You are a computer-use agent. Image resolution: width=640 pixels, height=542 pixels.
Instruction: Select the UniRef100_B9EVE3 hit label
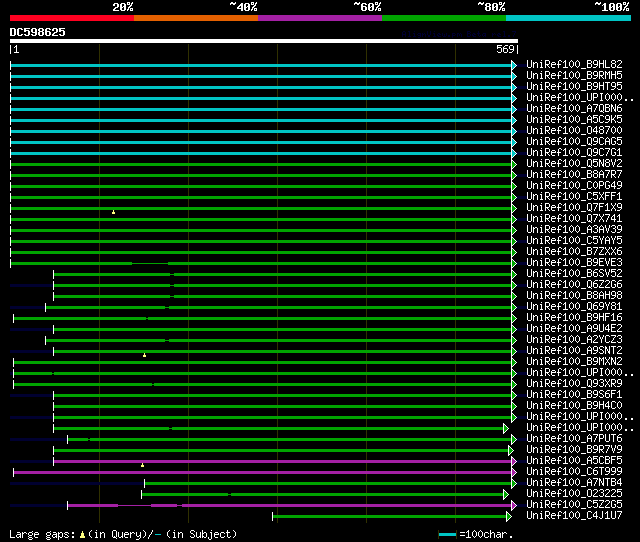pos(574,262)
